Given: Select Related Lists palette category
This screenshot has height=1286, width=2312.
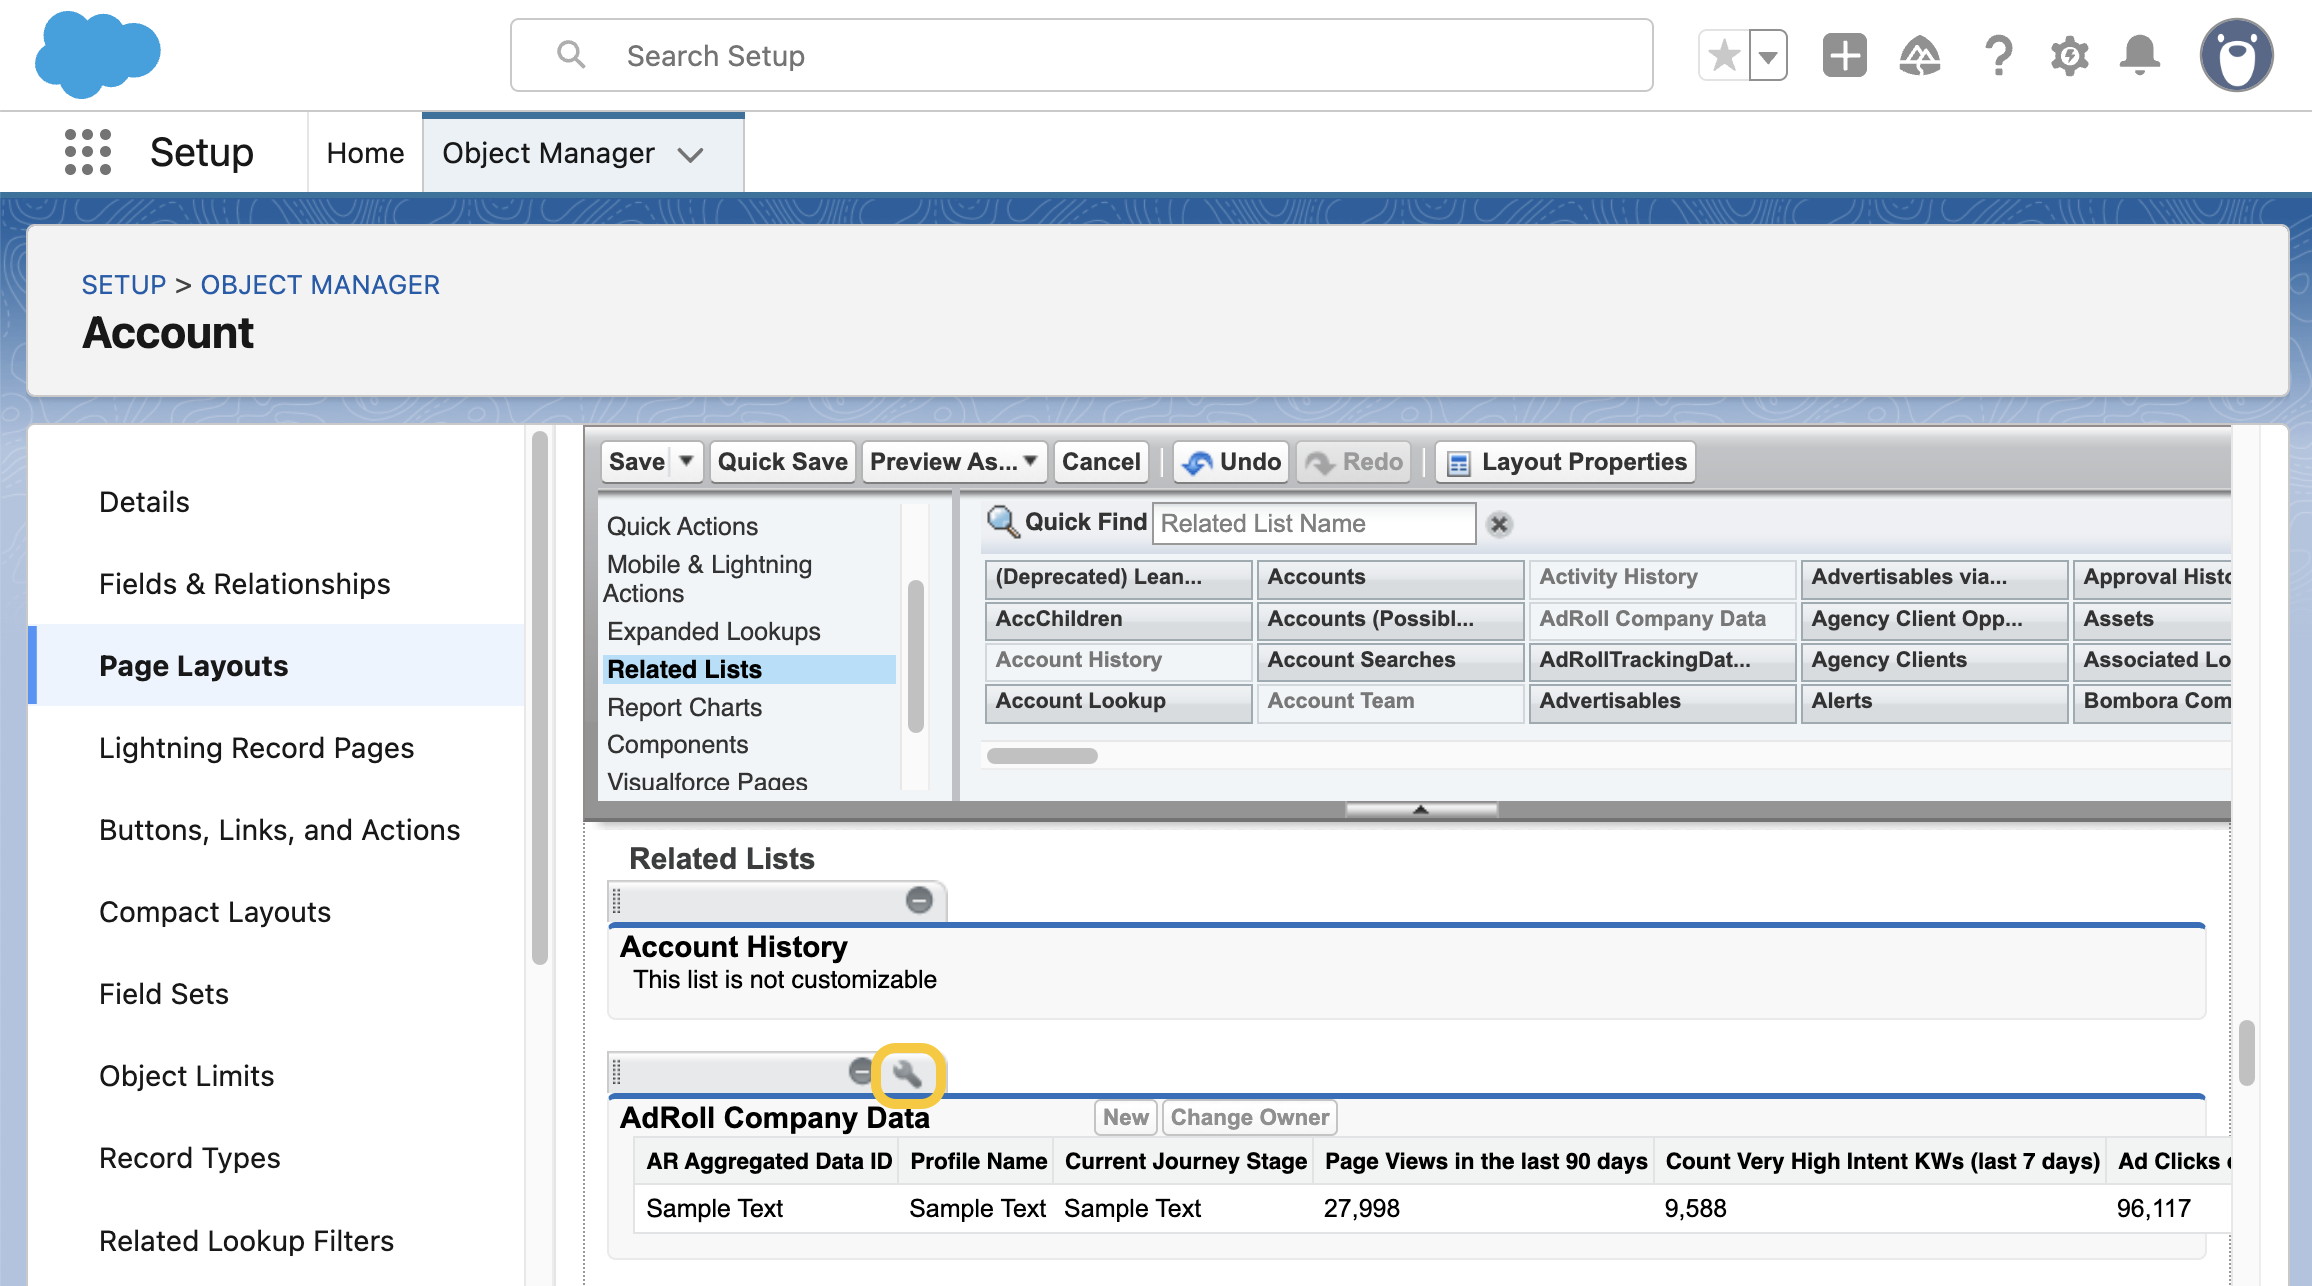Looking at the screenshot, I should pyautogui.click(x=749, y=669).
